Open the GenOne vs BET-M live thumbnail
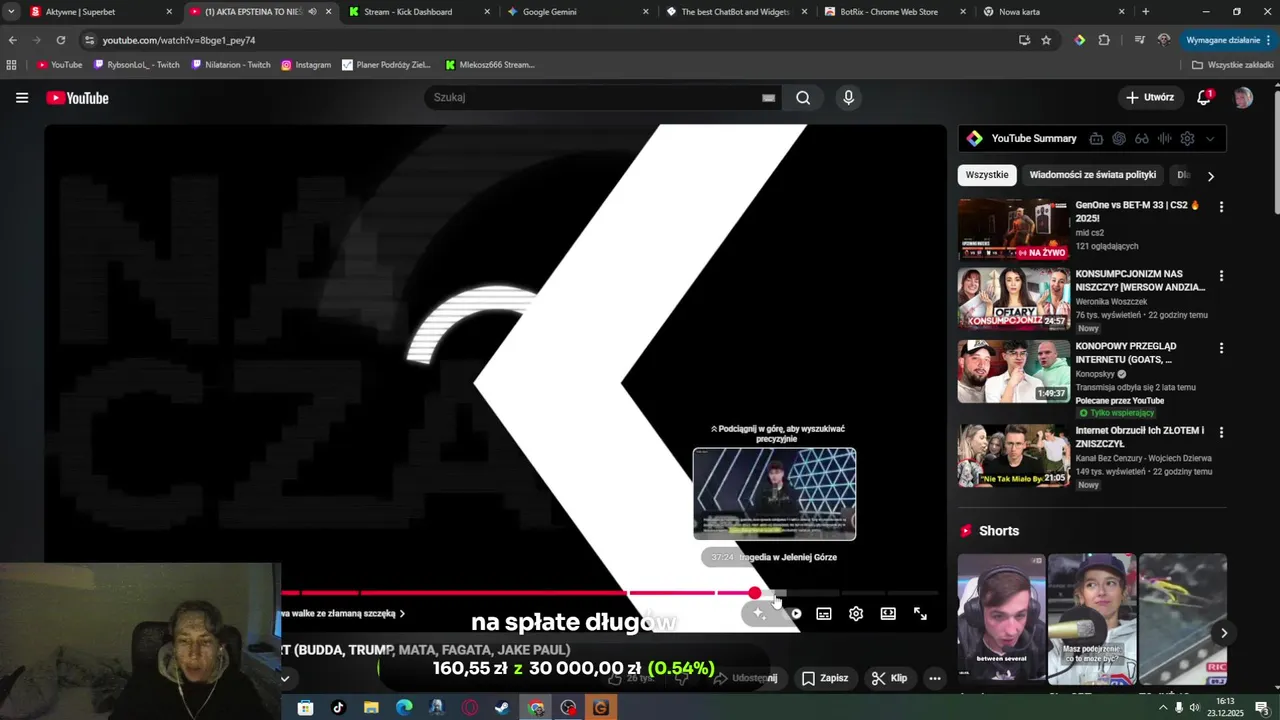The height and width of the screenshot is (720, 1280). tap(1014, 229)
